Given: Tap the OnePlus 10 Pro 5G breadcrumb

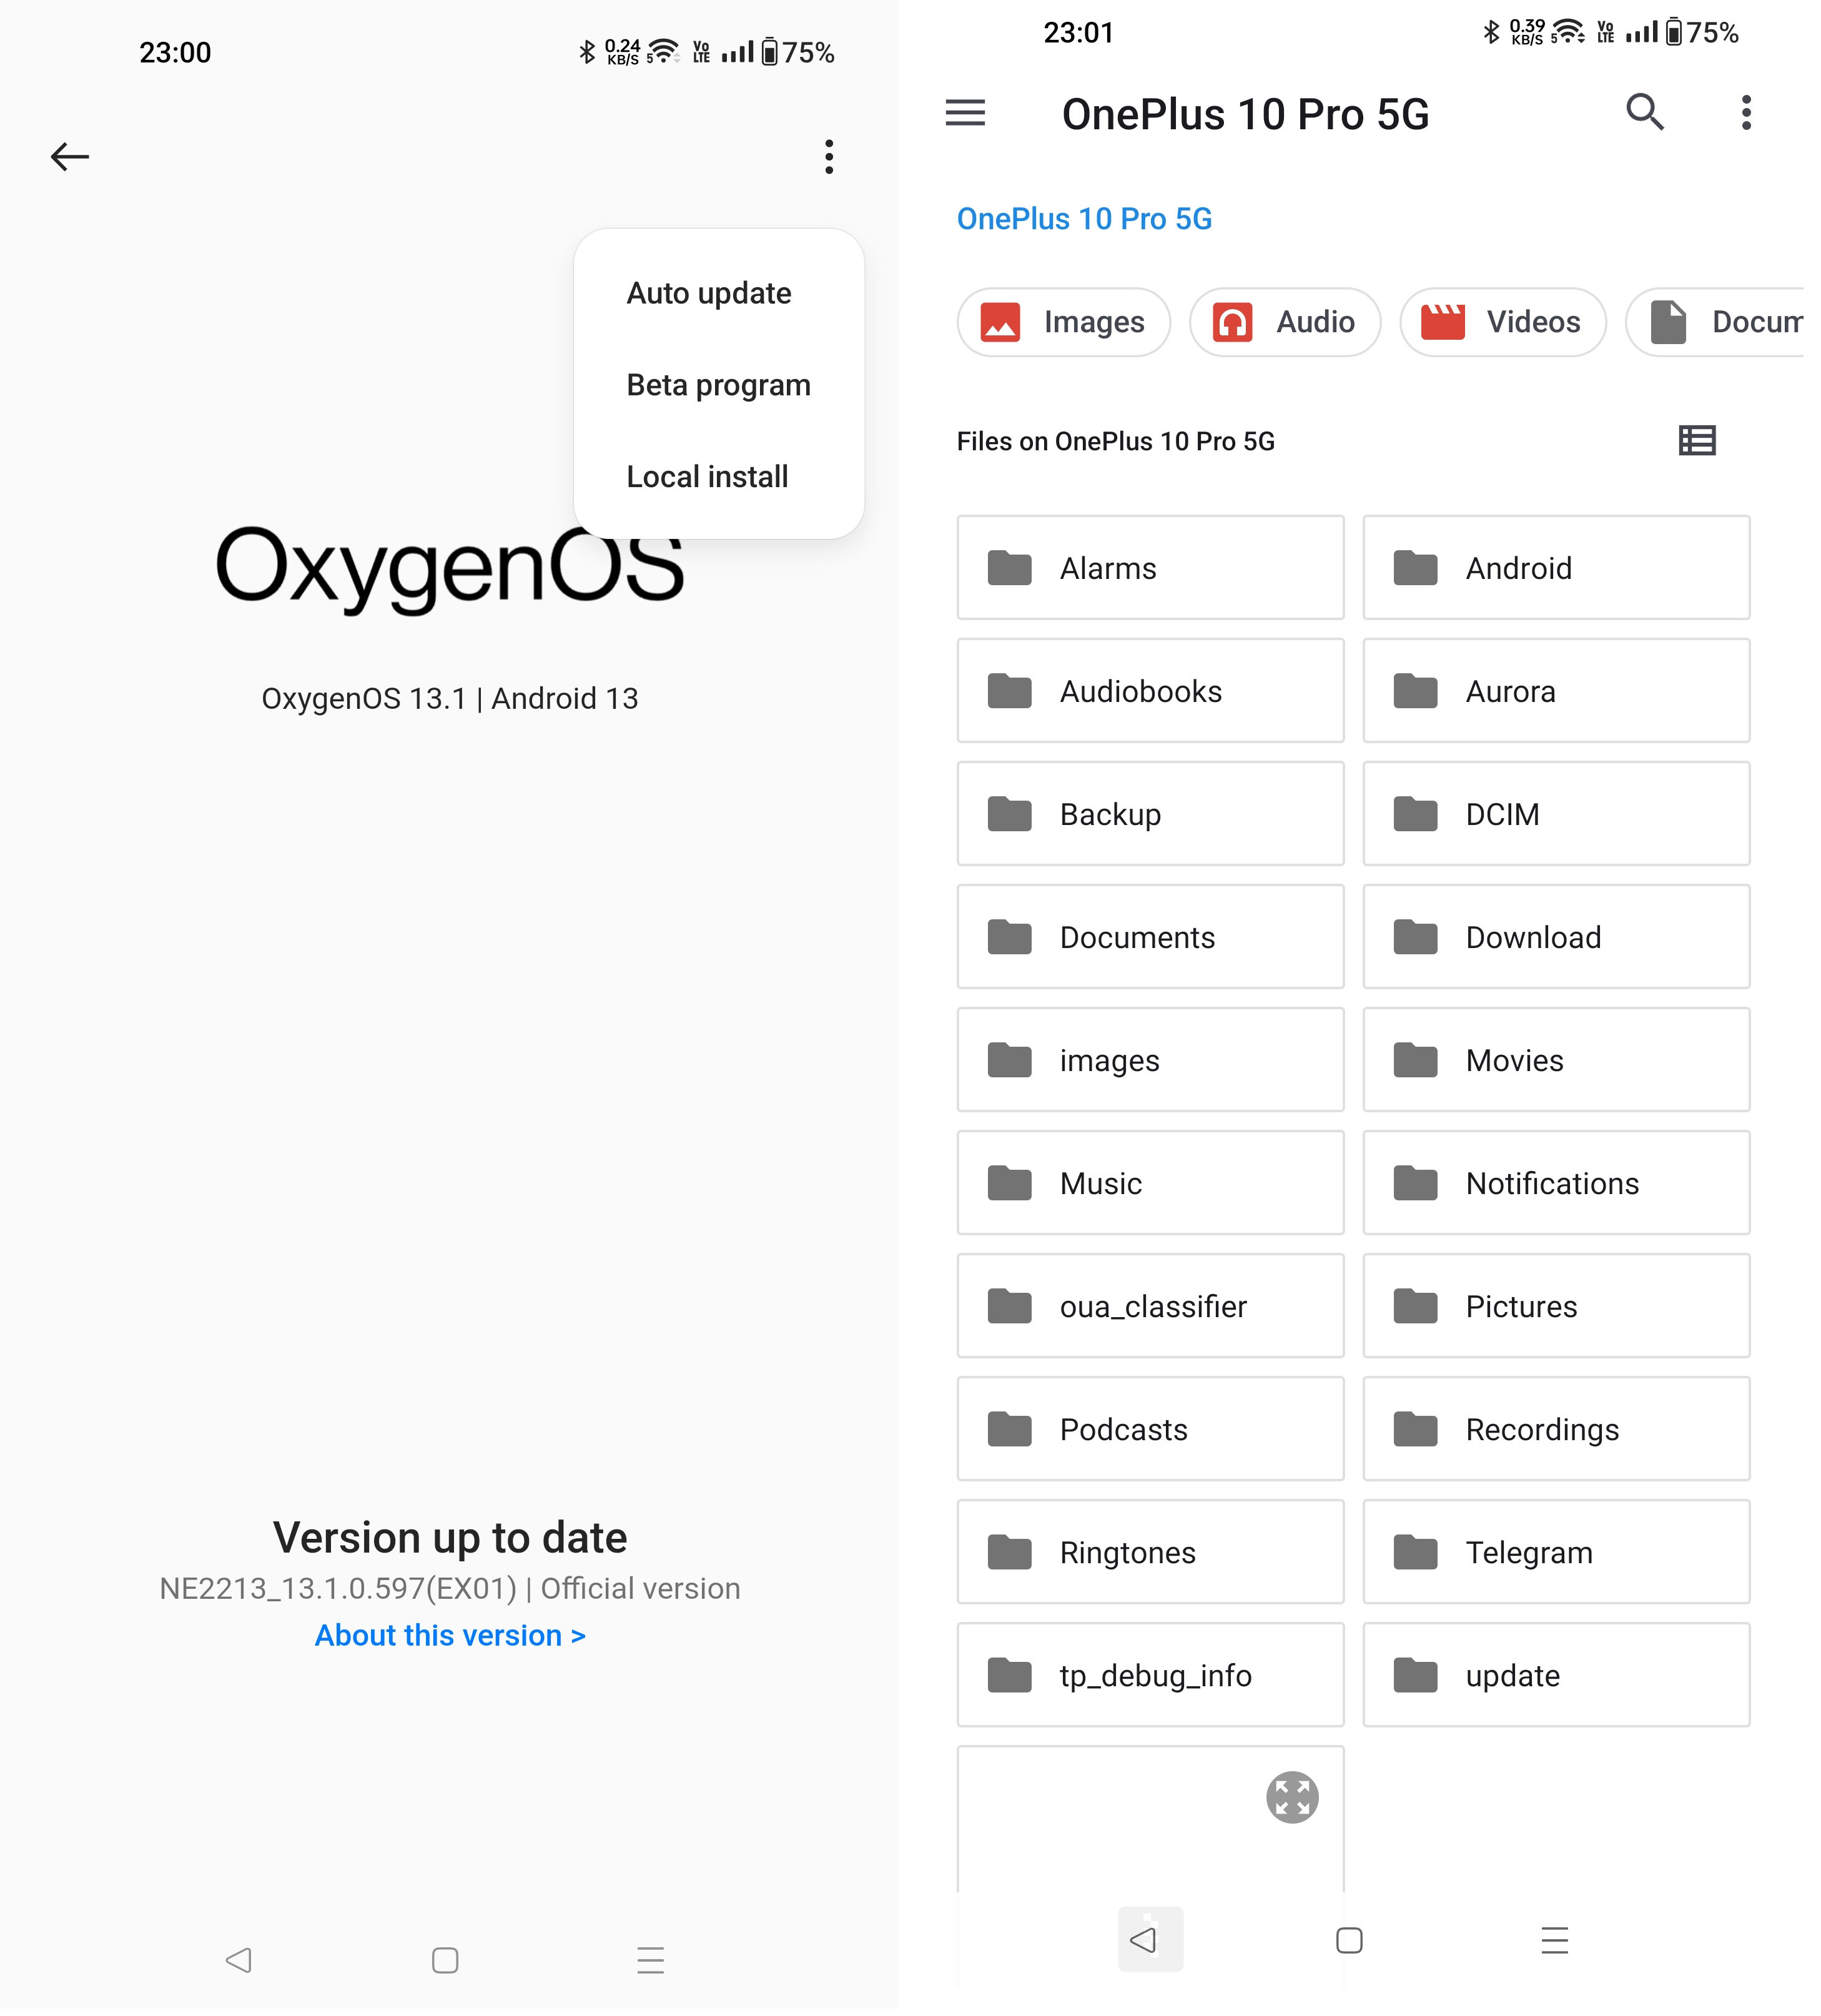Looking at the screenshot, I should pos(1085,218).
